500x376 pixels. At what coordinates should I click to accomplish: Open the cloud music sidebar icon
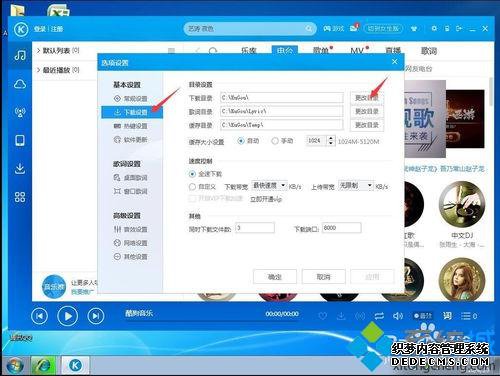pos(20,84)
